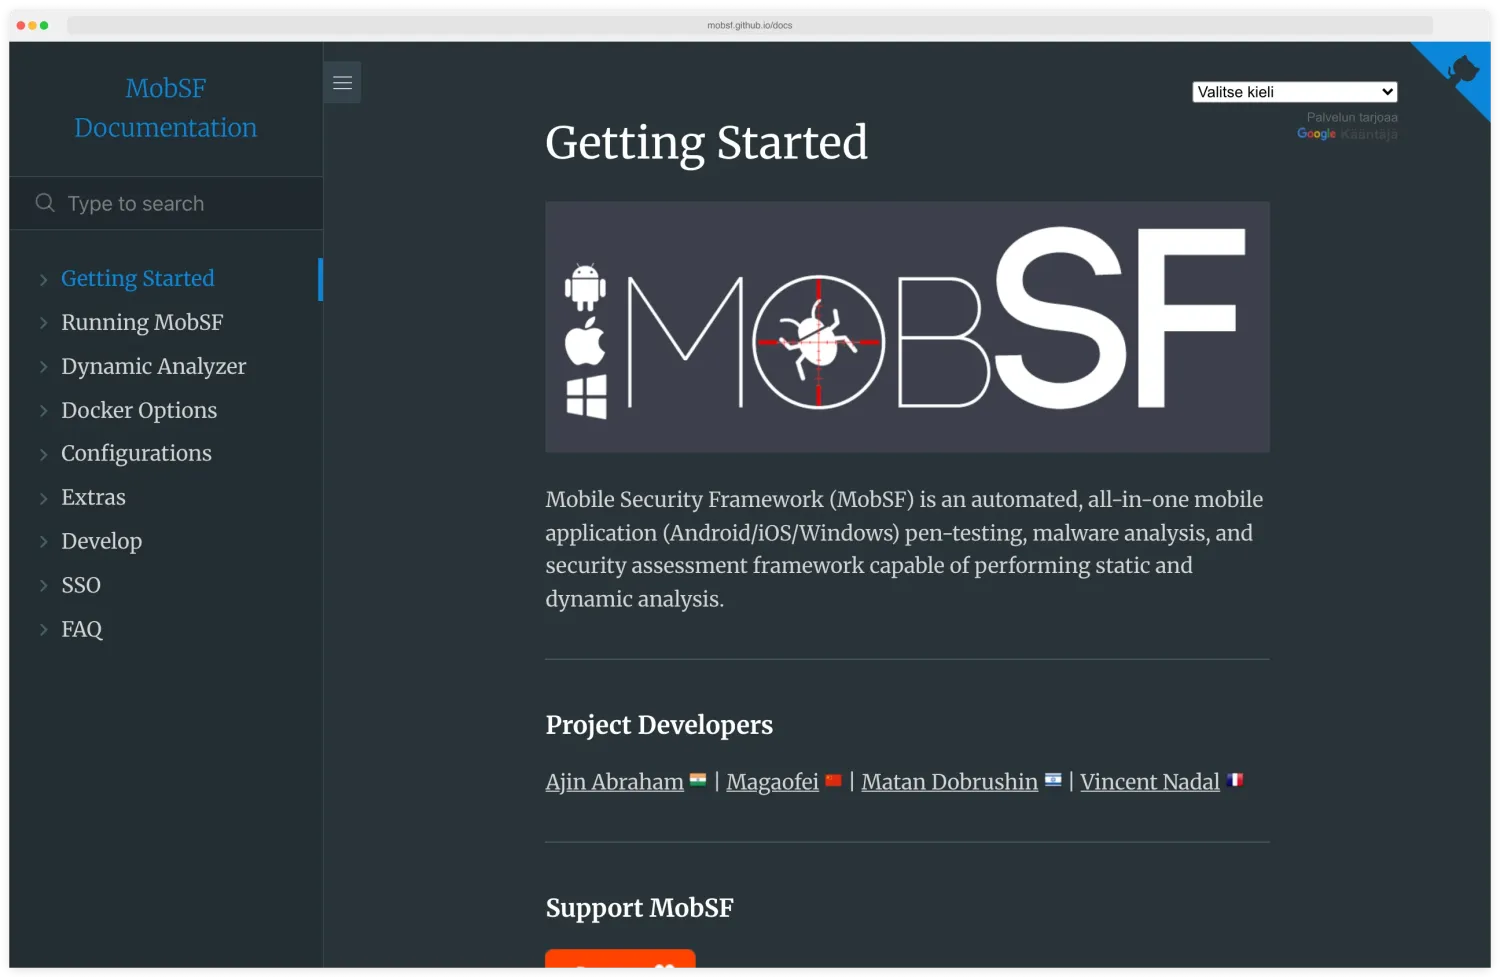This screenshot has width=1500, height=977.
Task: Open Matan Dobrushin's profile link
Action: tap(949, 782)
